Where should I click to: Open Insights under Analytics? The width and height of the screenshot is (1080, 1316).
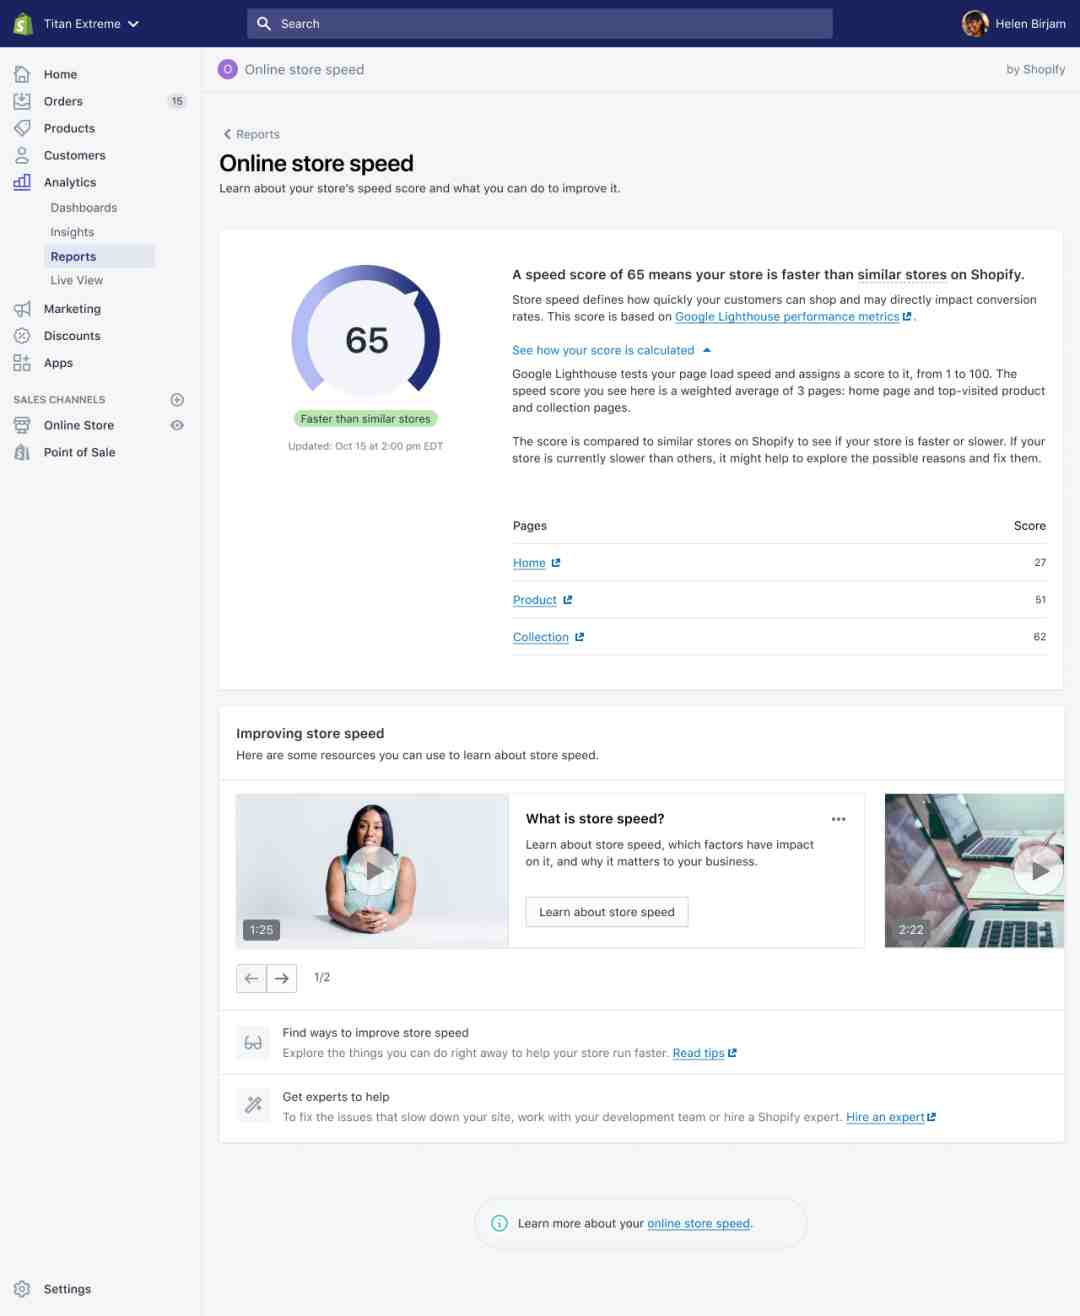(72, 232)
